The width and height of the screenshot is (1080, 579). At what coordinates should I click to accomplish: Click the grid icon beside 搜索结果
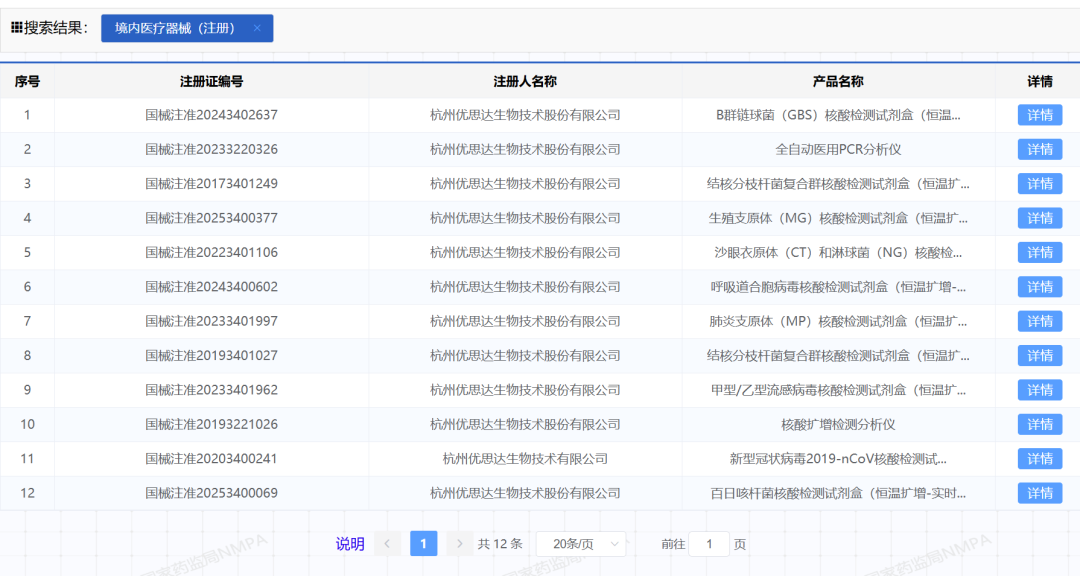[17, 28]
